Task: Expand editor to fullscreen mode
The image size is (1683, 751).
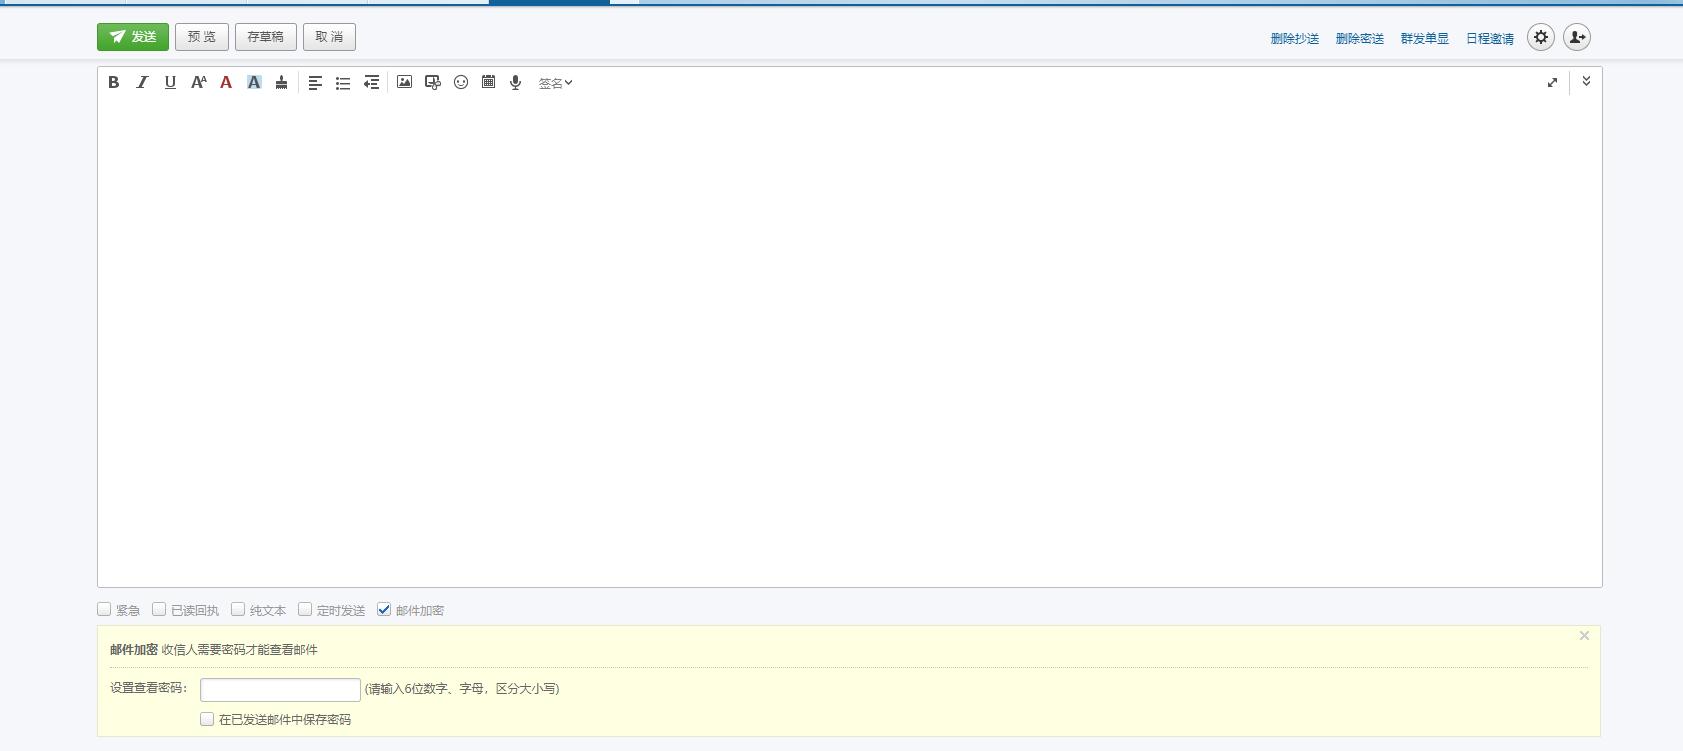Action: (x=1552, y=83)
